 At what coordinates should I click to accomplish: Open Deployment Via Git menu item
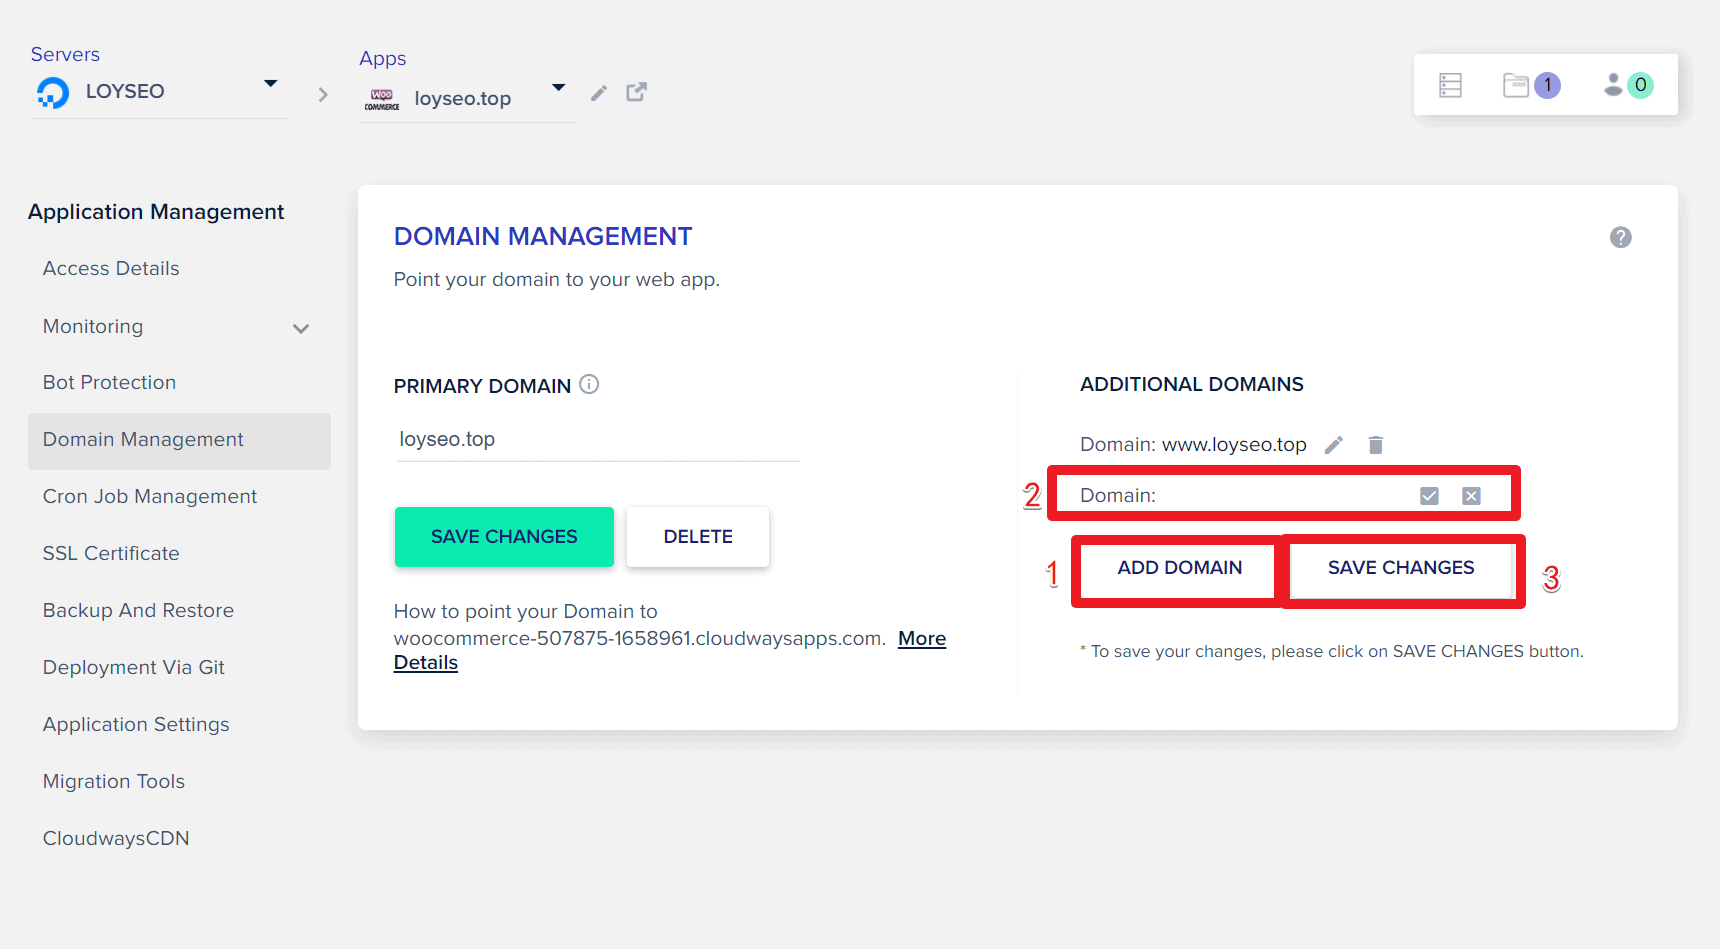(x=133, y=668)
